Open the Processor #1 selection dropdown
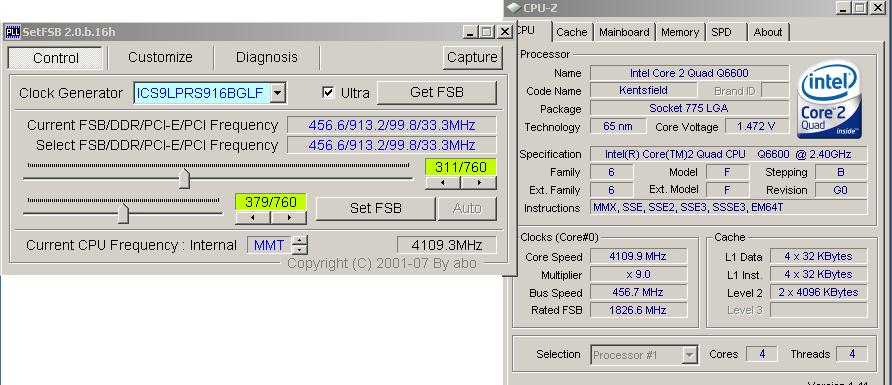Screen dimensions: 892x385 [x=689, y=355]
